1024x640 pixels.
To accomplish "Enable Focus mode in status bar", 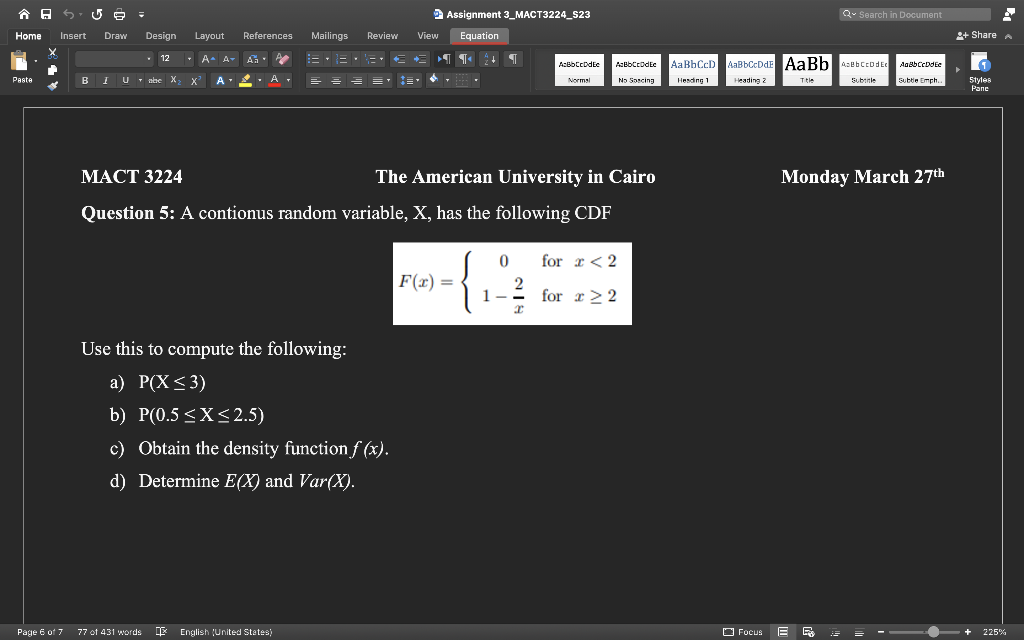I will pyautogui.click(x=743, y=632).
